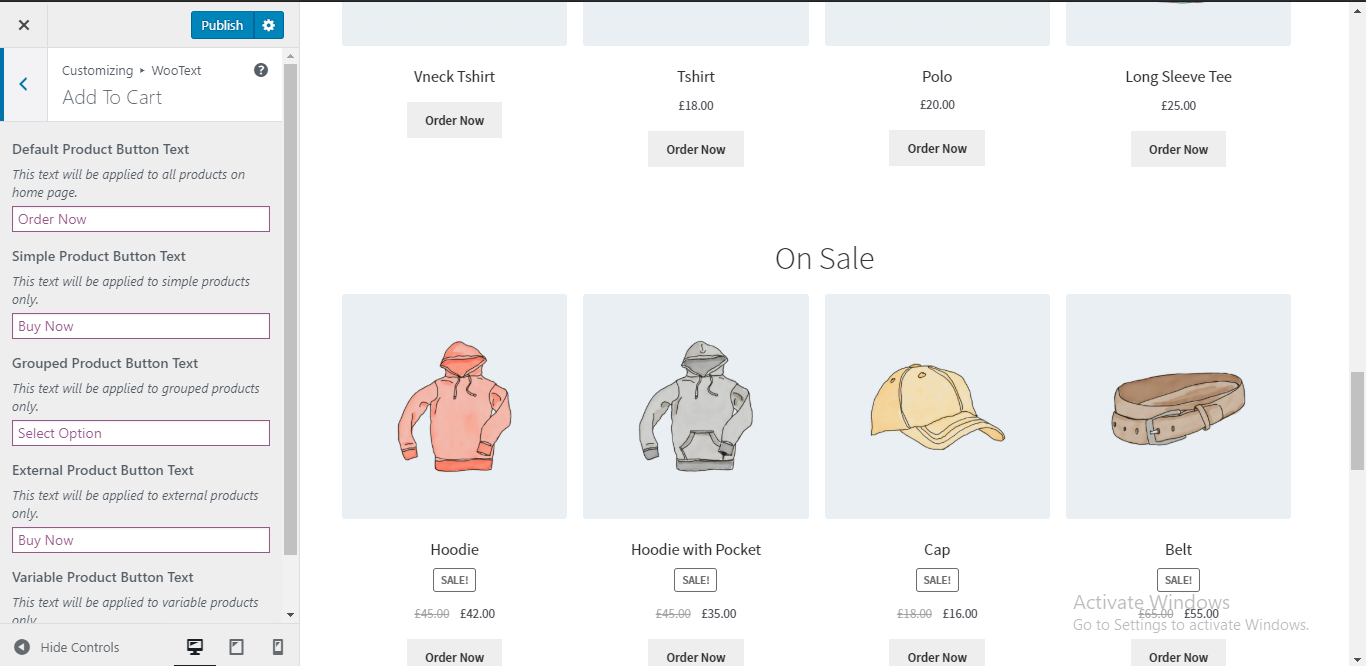The height and width of the screenshot is (666, 1366).
Task: Edit the Grouped Product Button Text field
Action: 141,433
